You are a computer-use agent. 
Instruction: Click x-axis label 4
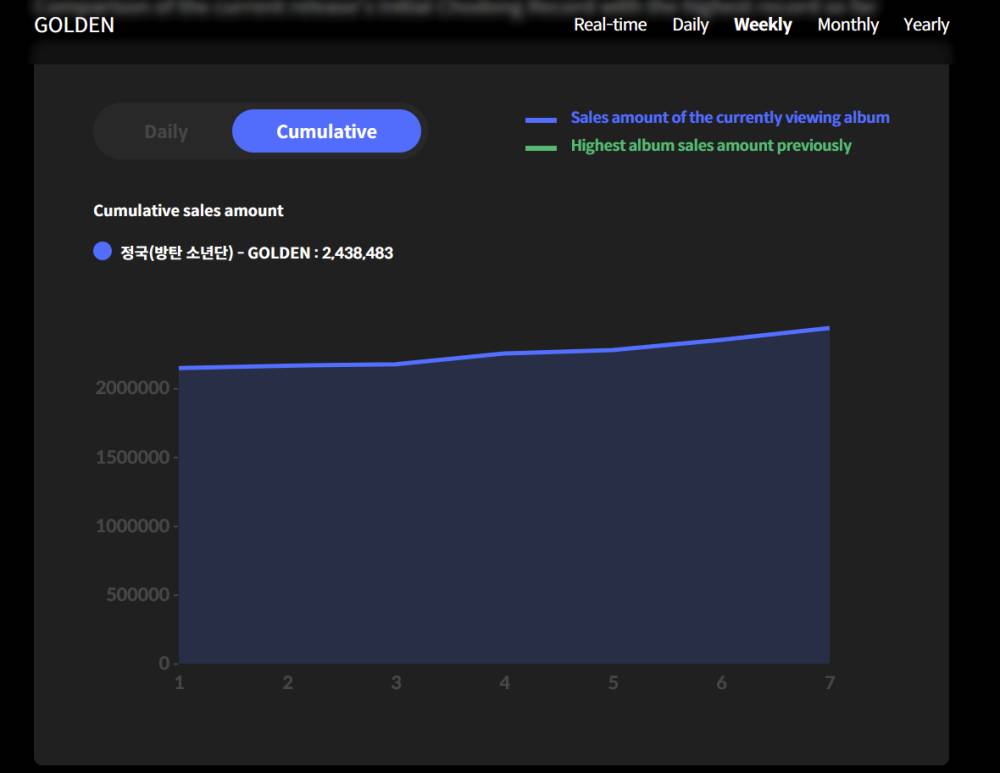click(x=504, y=683)
